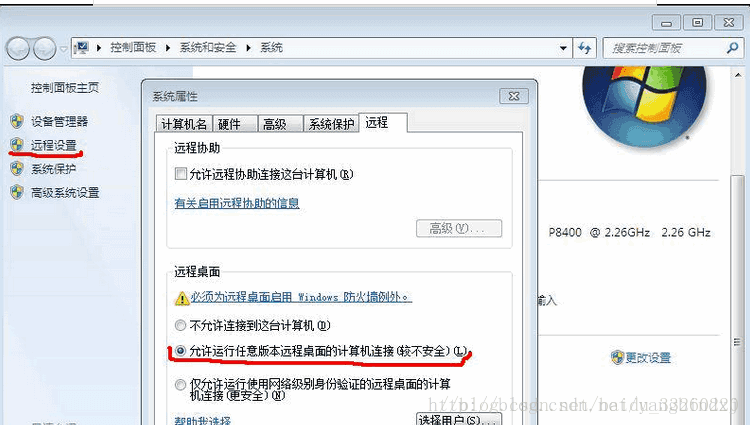Image resolution: width=750 pixels, height=425 pixels.
Task: Switch to the 计算机名 tab
Action: click(x=184, y=124)
